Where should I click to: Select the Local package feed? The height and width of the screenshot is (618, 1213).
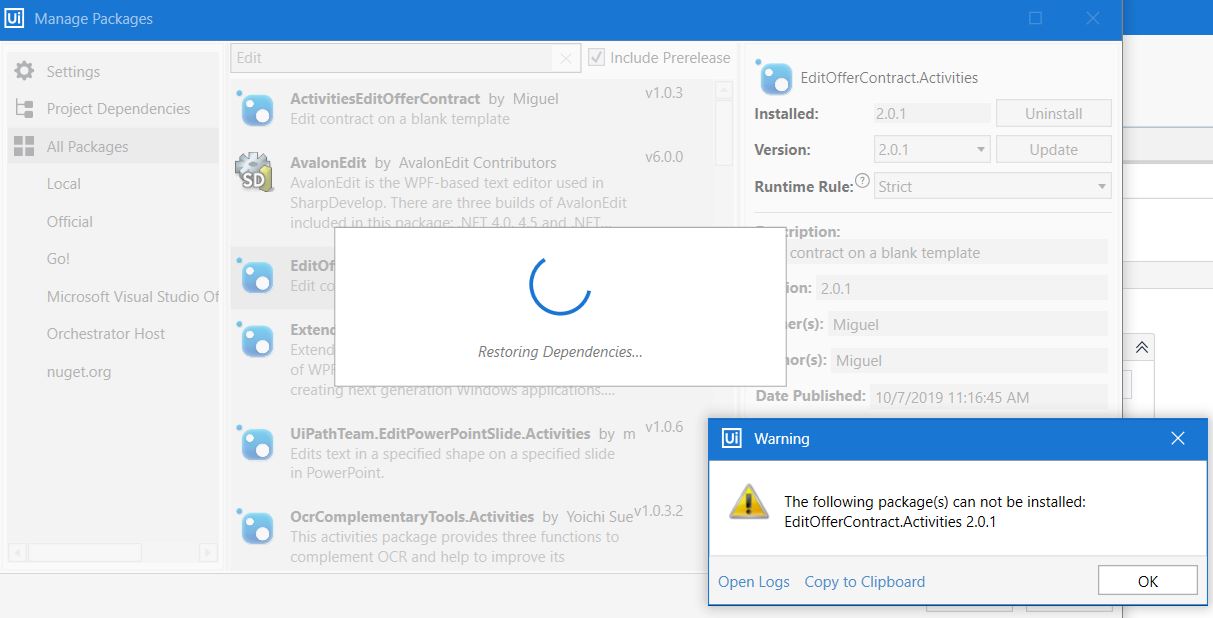point(64,184)
